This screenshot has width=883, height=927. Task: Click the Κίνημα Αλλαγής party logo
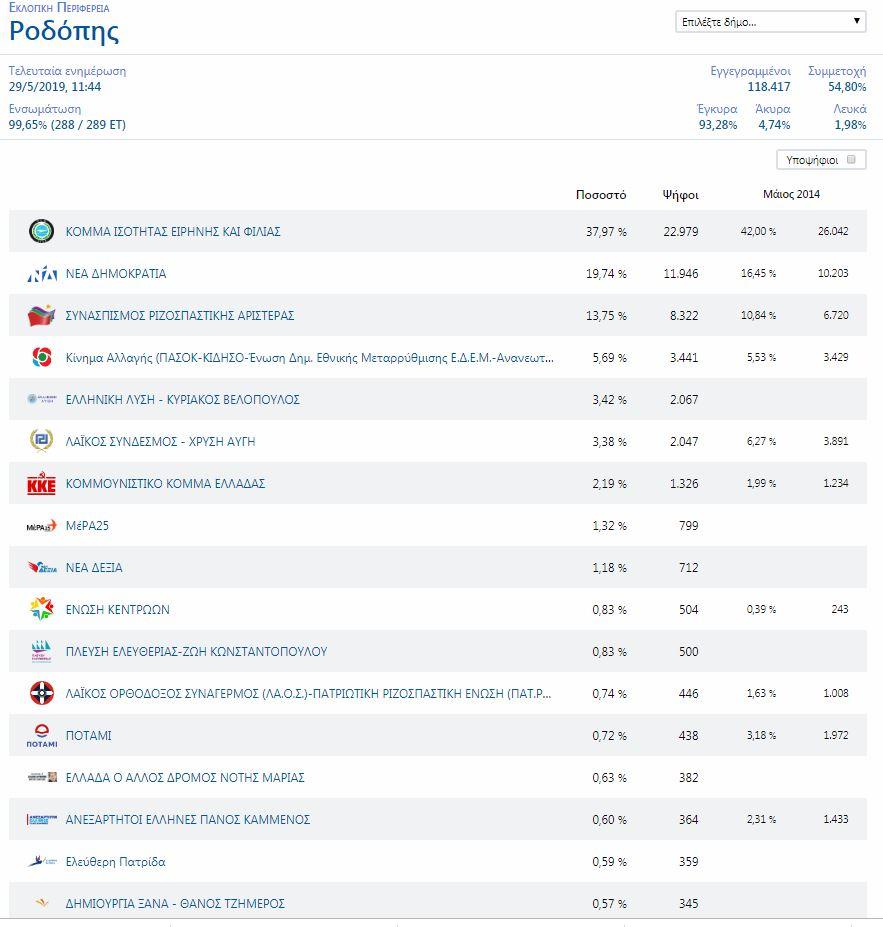pyautogui.click(x=41, y=358)
